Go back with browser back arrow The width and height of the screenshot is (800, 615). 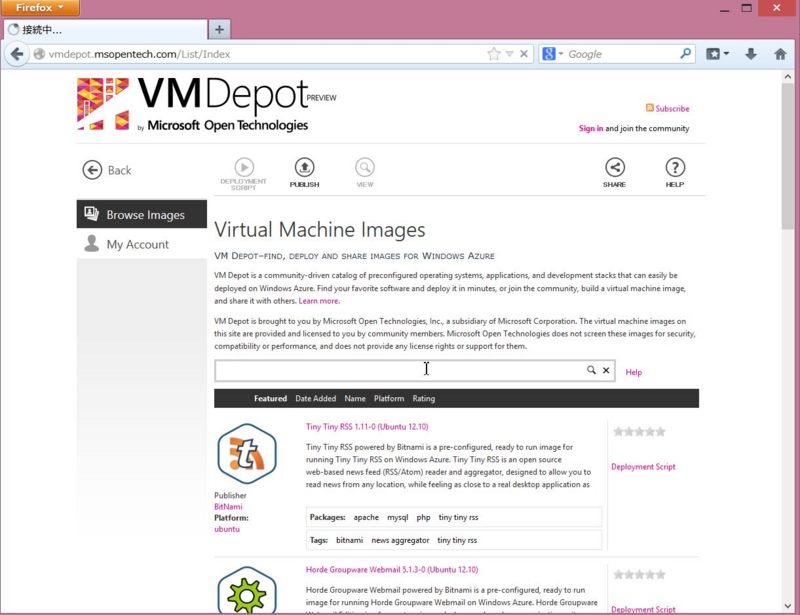17,54
